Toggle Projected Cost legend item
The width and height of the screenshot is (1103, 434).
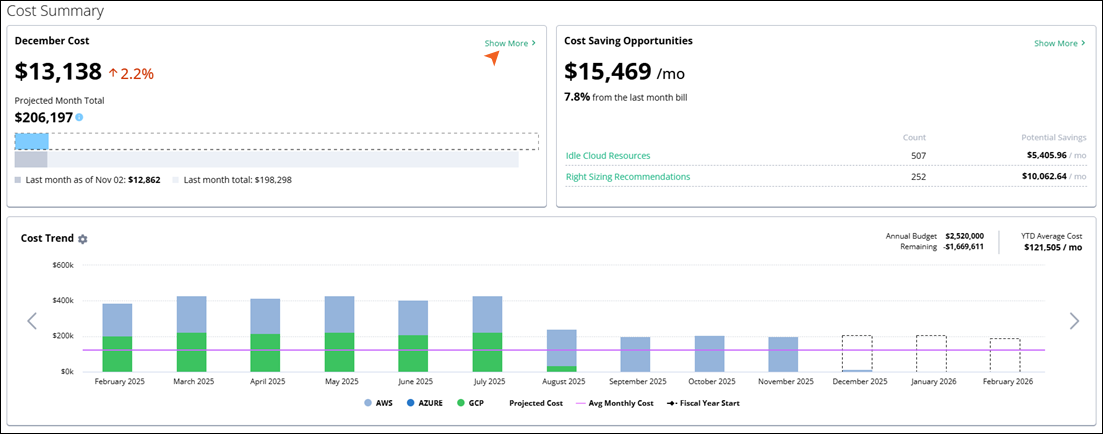pos(538,404)
